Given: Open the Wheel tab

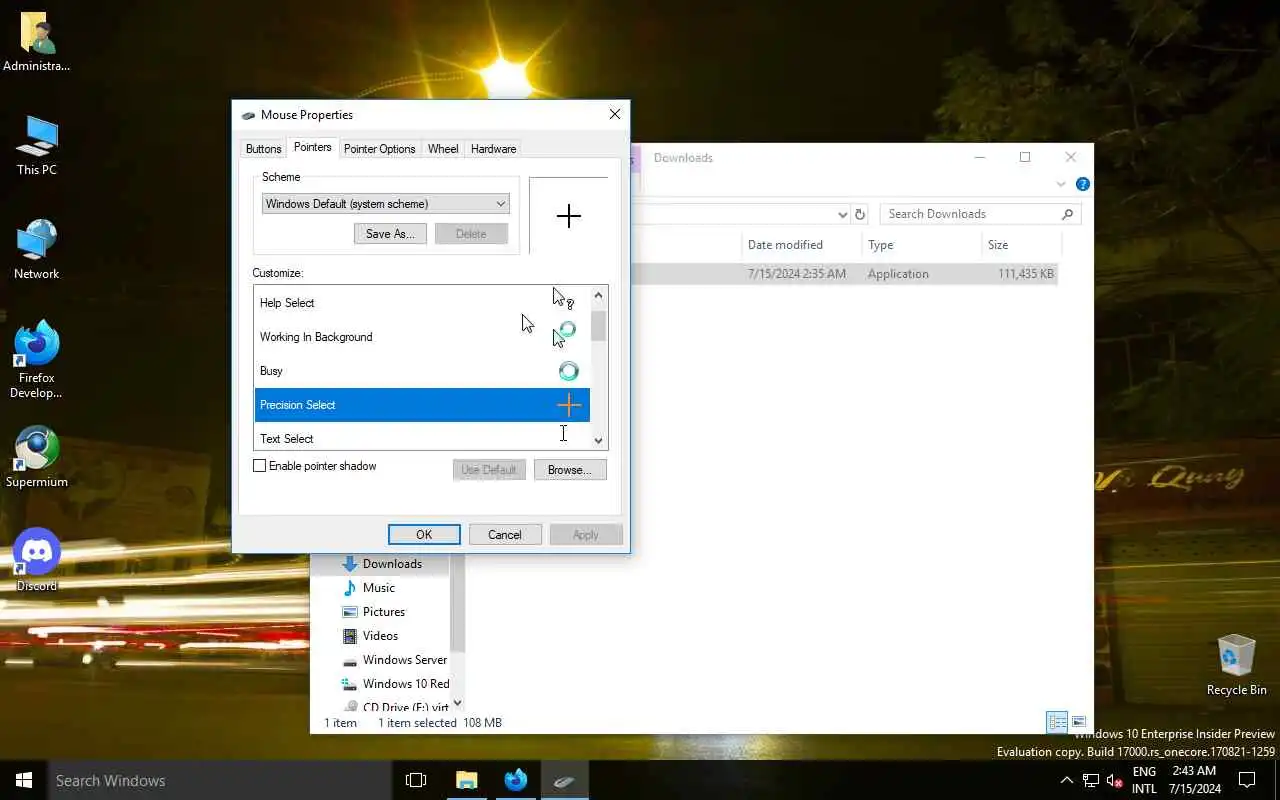Looking at the screenshot, I should tap(443, 149).
